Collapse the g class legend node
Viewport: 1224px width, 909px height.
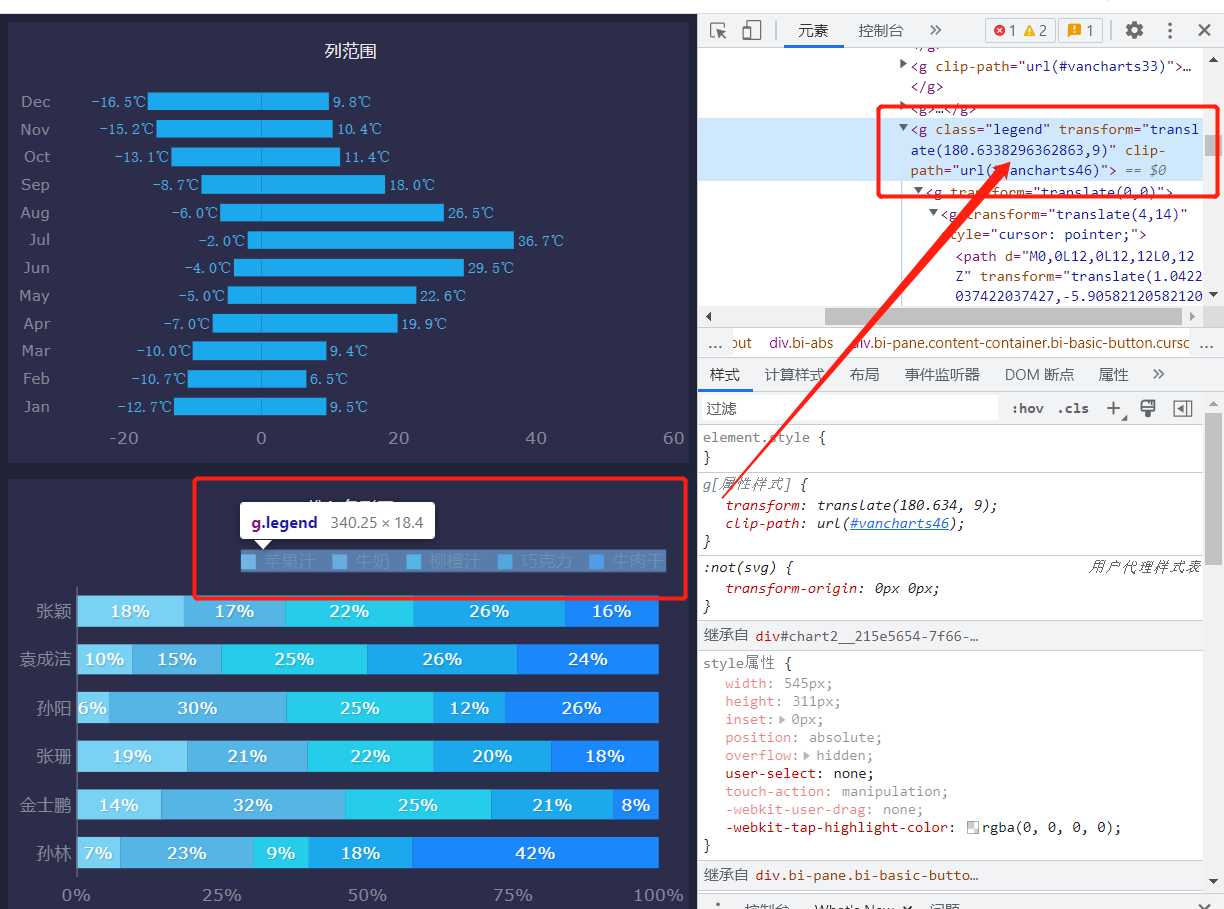click(904, 128)
